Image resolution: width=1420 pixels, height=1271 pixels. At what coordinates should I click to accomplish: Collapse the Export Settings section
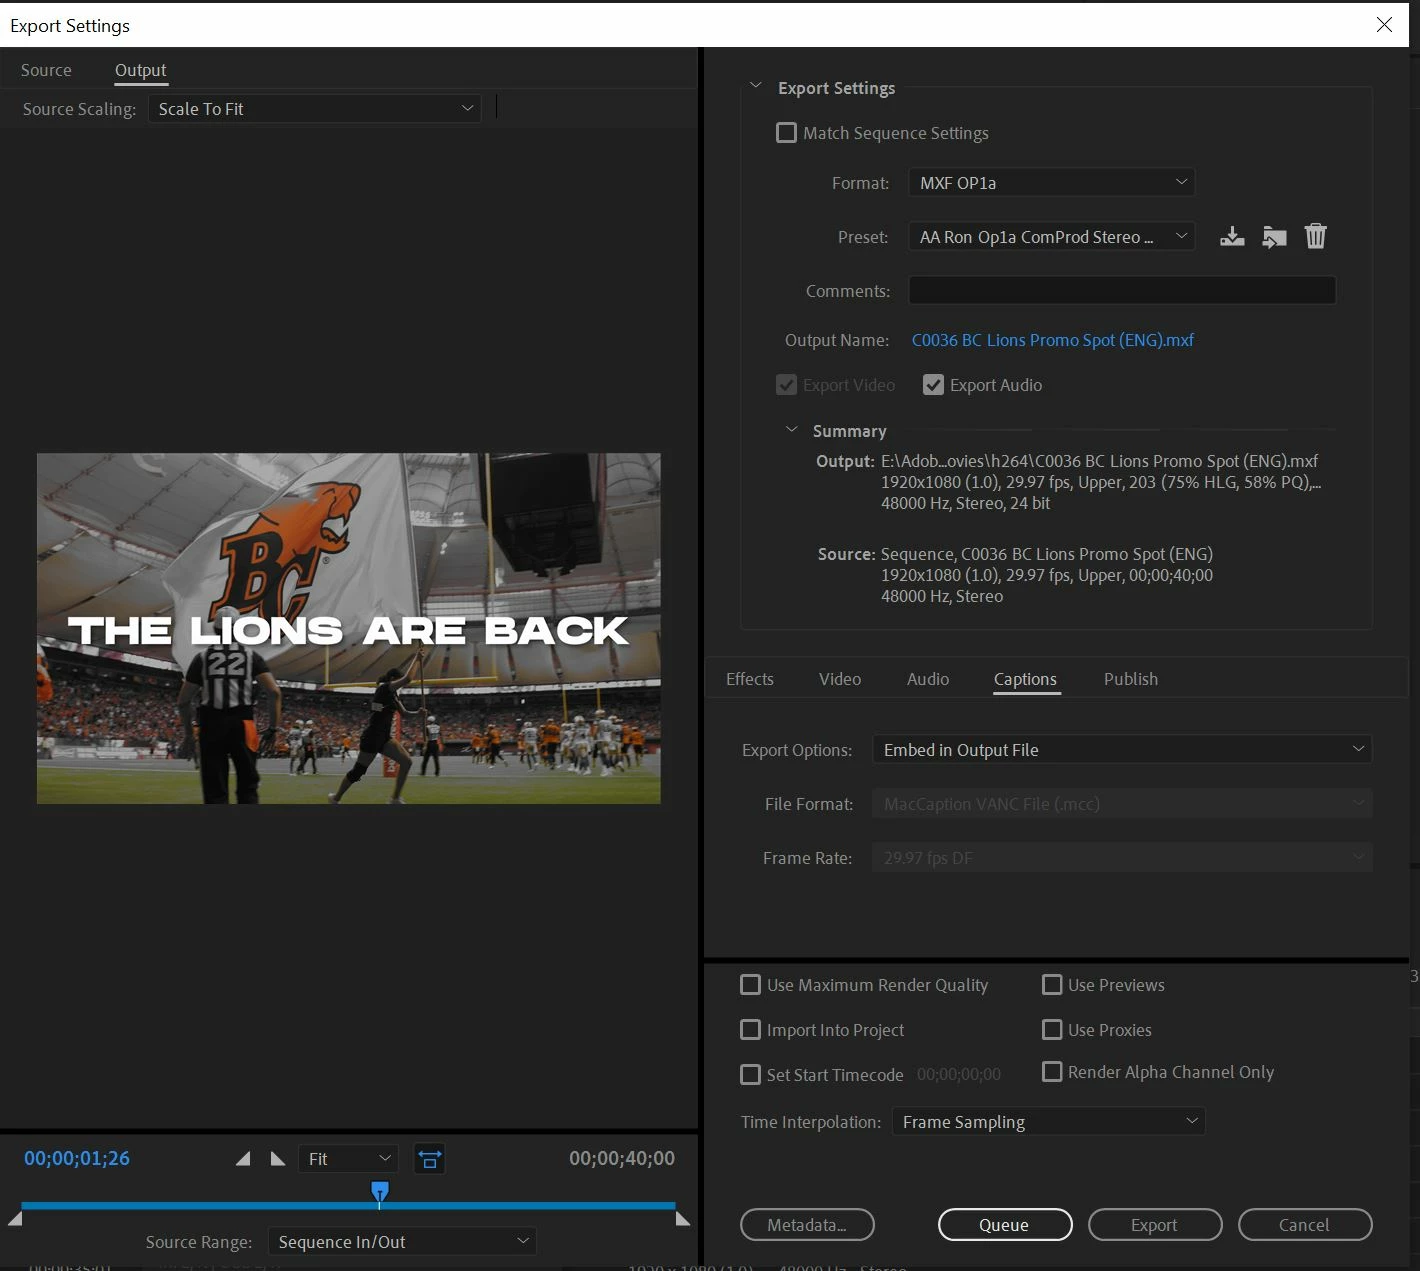[x=756, y=87]
